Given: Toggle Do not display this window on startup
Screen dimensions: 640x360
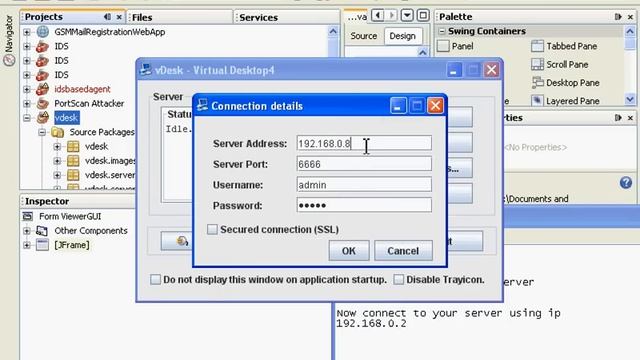Looking at the screenshot, I should (x=156, y=280).
